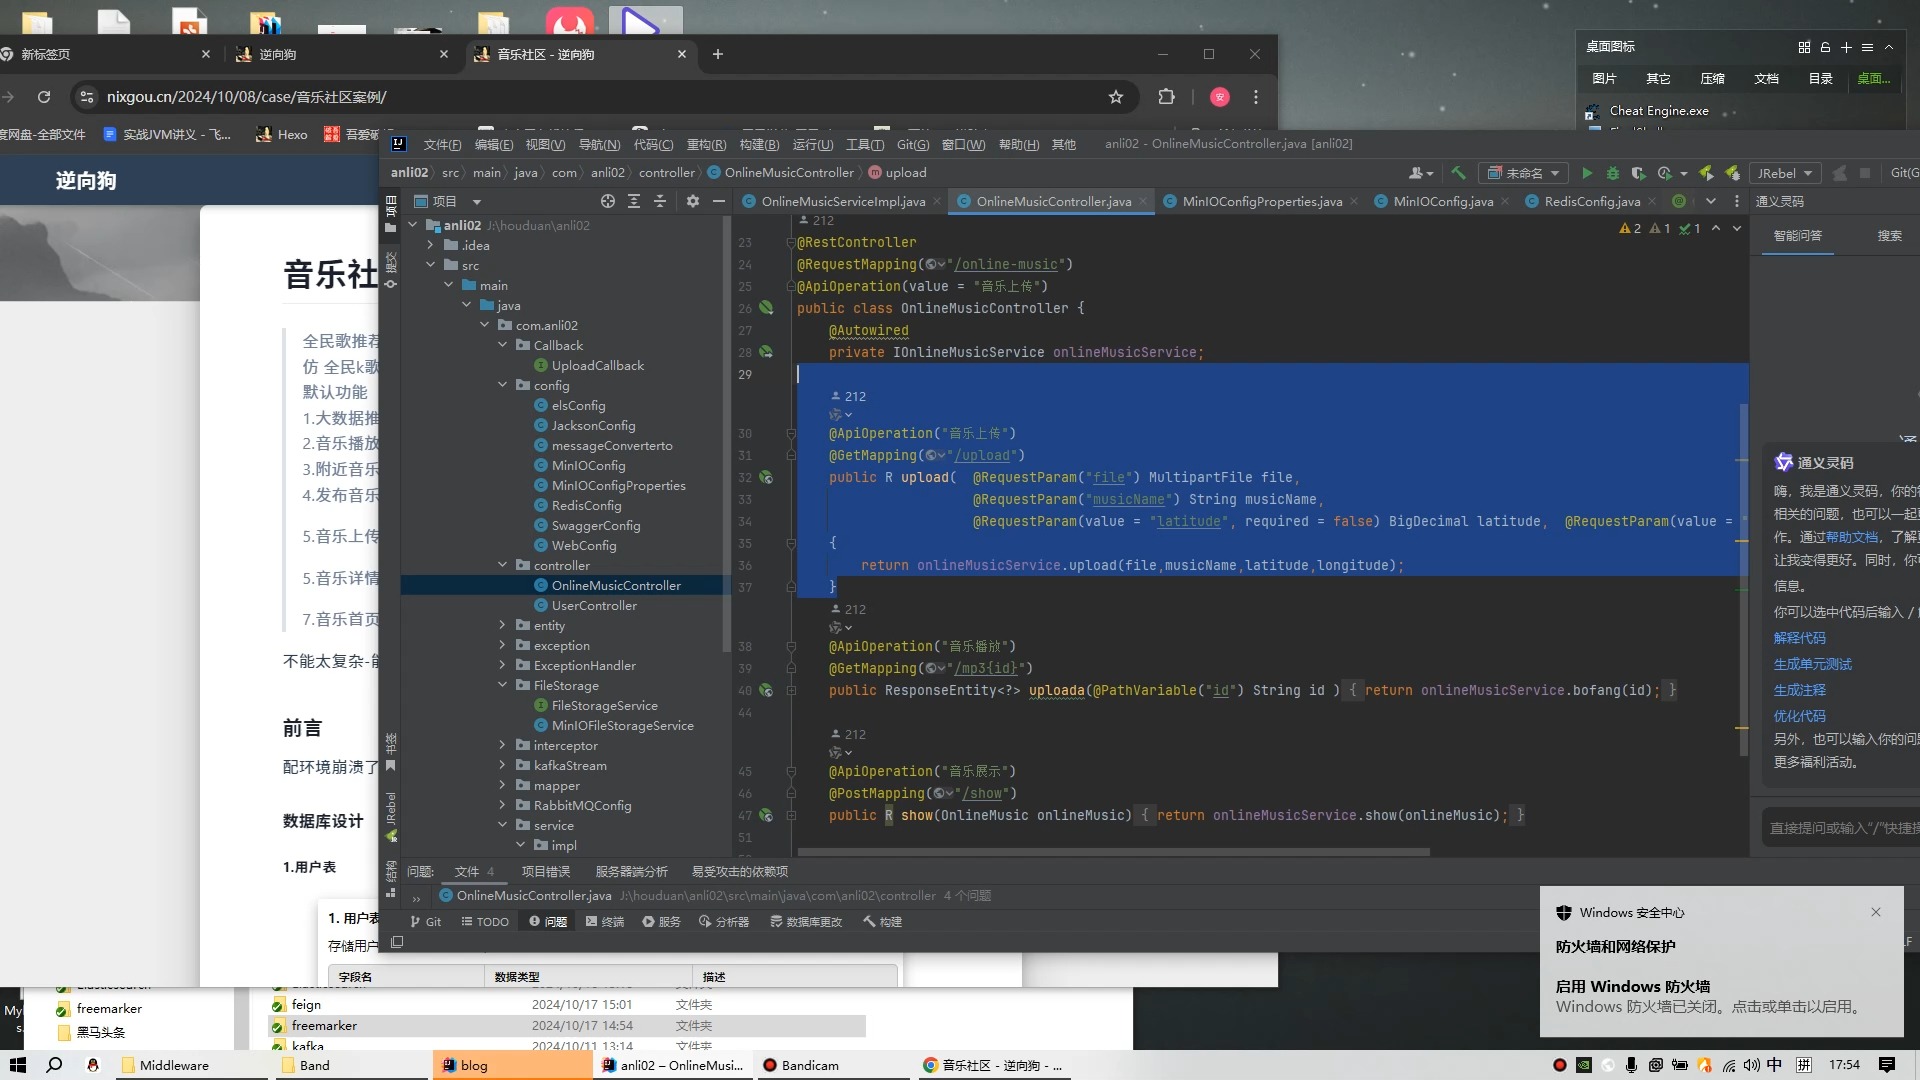Open the 项目 view selector dropdown
Screen dimensions: 1920x1080
pos(448,201)
